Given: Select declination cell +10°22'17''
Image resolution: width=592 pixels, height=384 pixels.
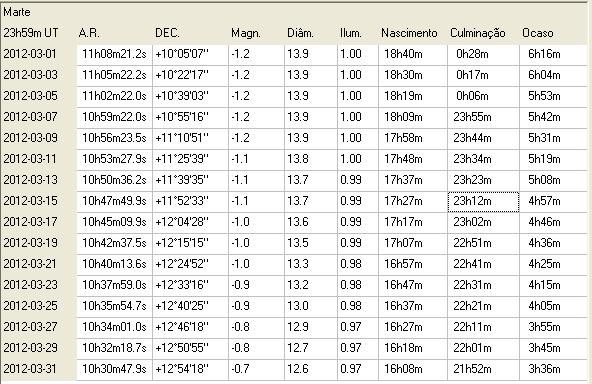Looking at the screenshot, I should click(x=191, y=75).
